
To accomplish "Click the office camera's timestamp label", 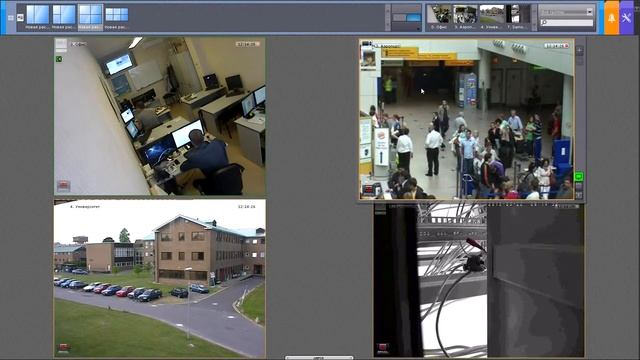I will 247,44.
